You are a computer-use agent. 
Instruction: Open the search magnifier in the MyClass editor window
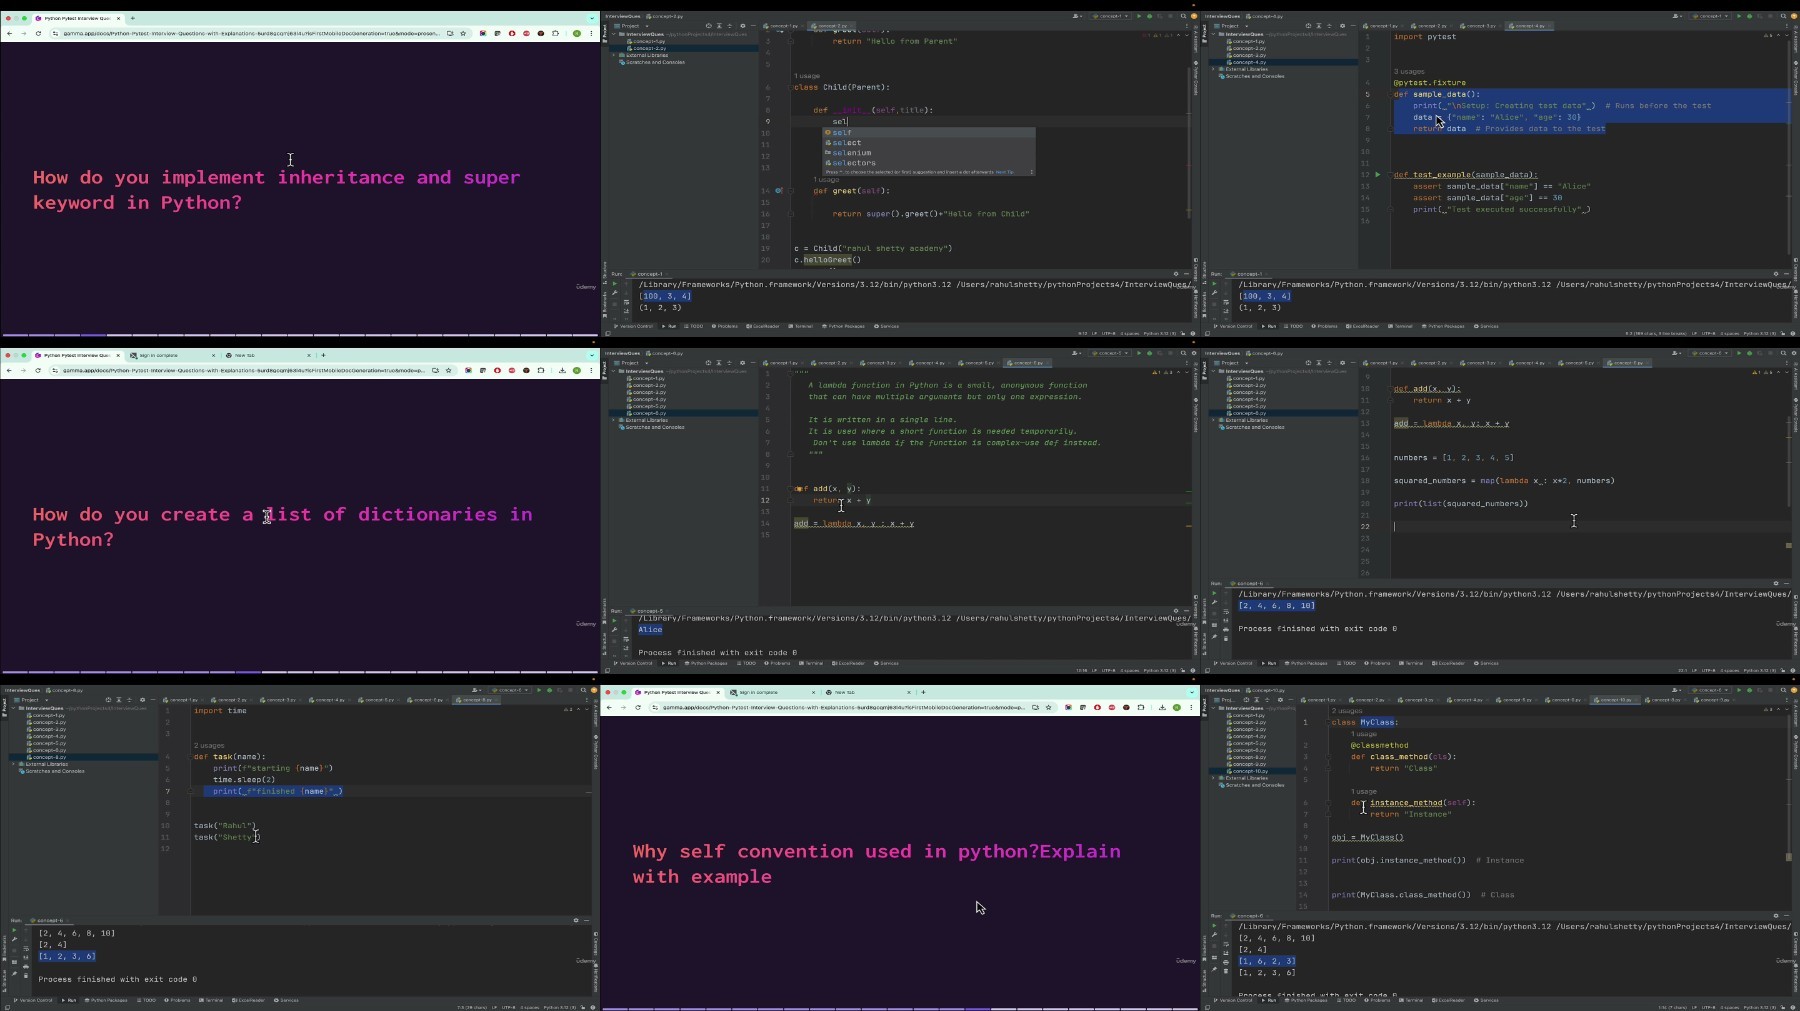(x=1783, y=690)
